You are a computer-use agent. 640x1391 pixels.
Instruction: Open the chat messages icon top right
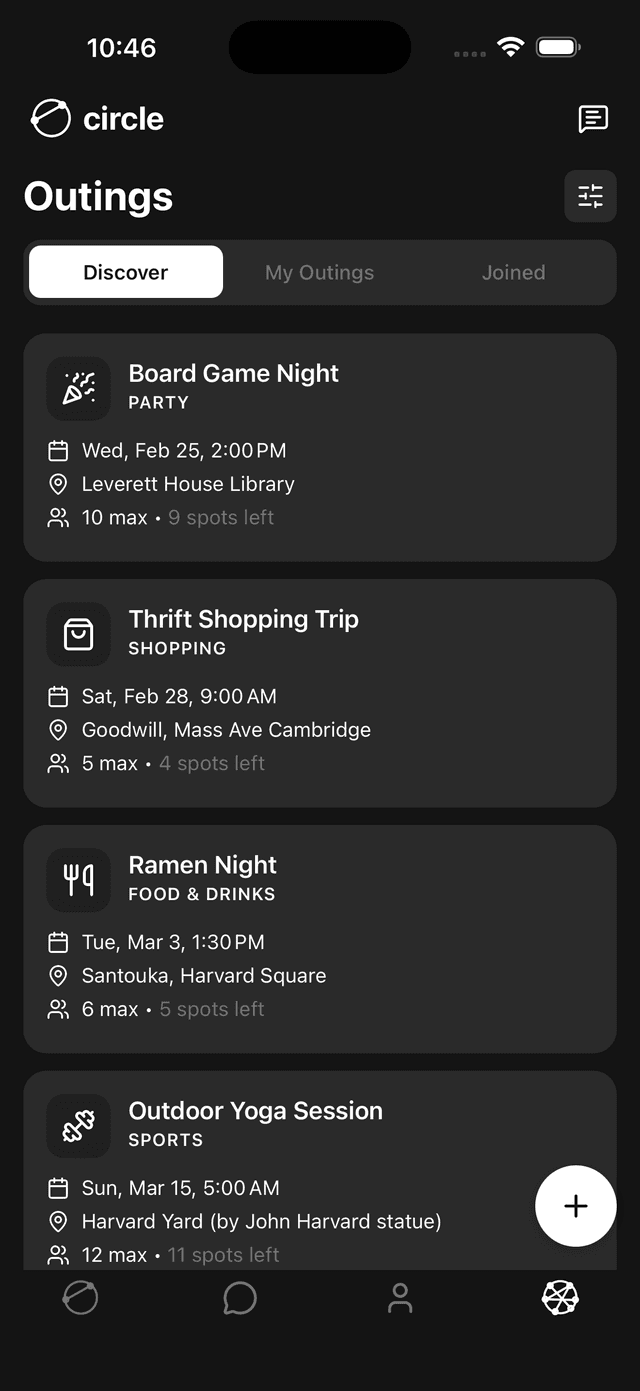click(593, 118)
